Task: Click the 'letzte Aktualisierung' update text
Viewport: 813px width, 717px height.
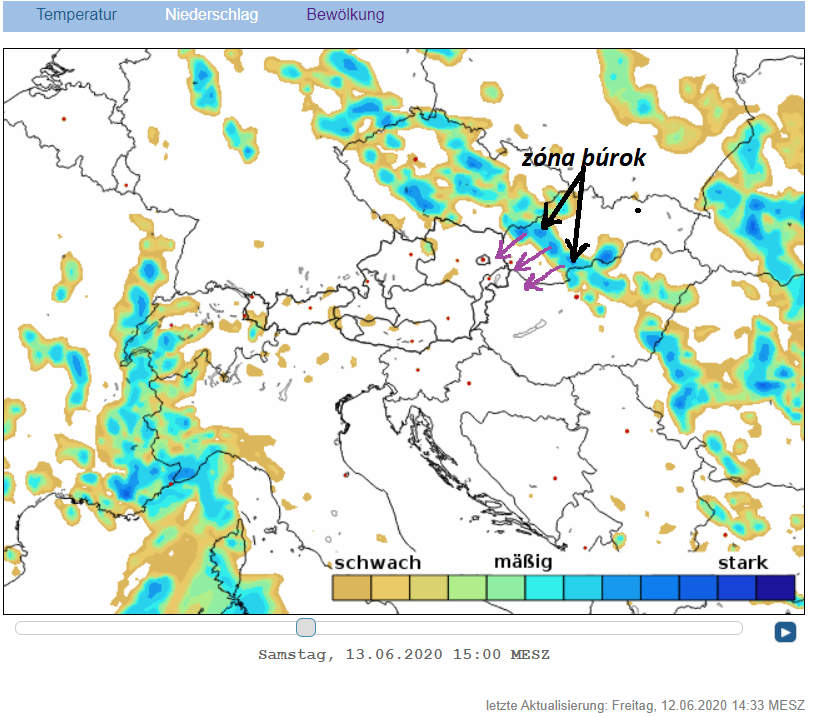Action: coord(645,705)
